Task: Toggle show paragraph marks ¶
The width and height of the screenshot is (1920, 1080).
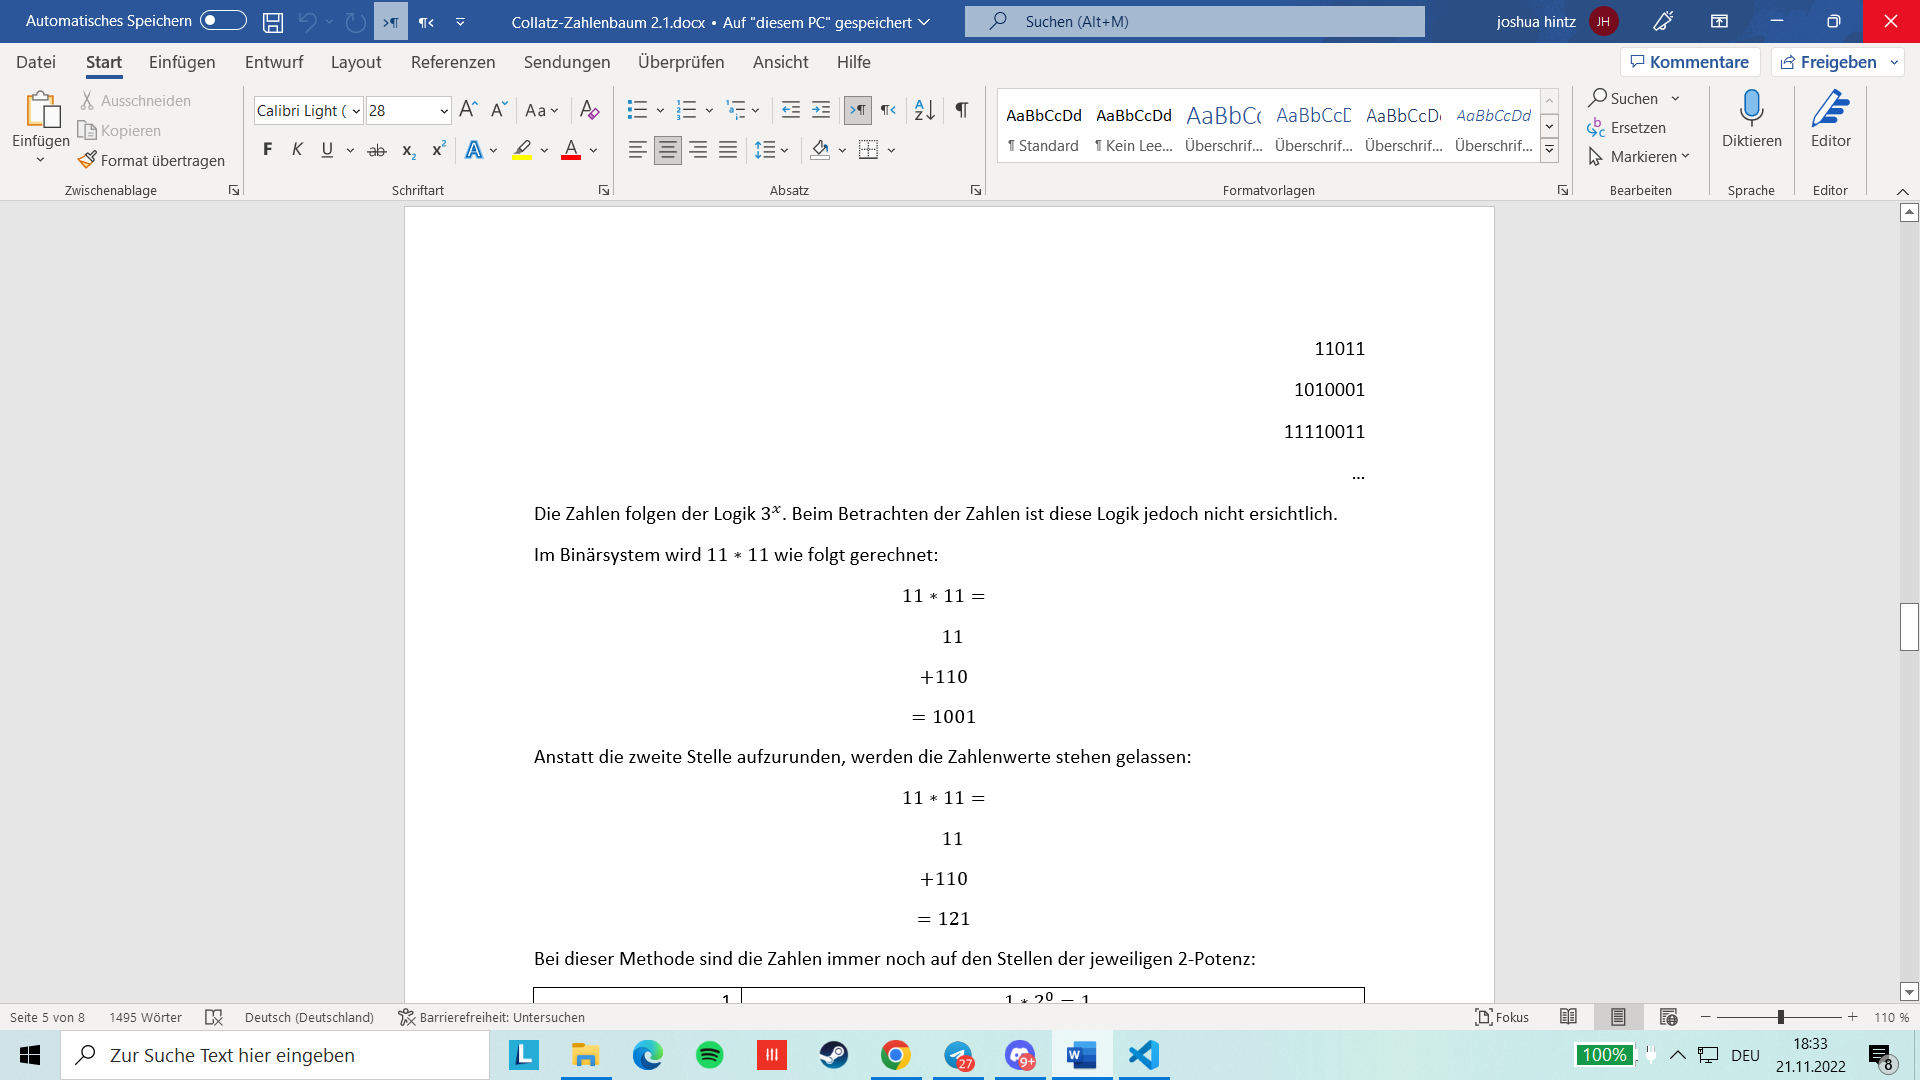Action: pos(961,110)
